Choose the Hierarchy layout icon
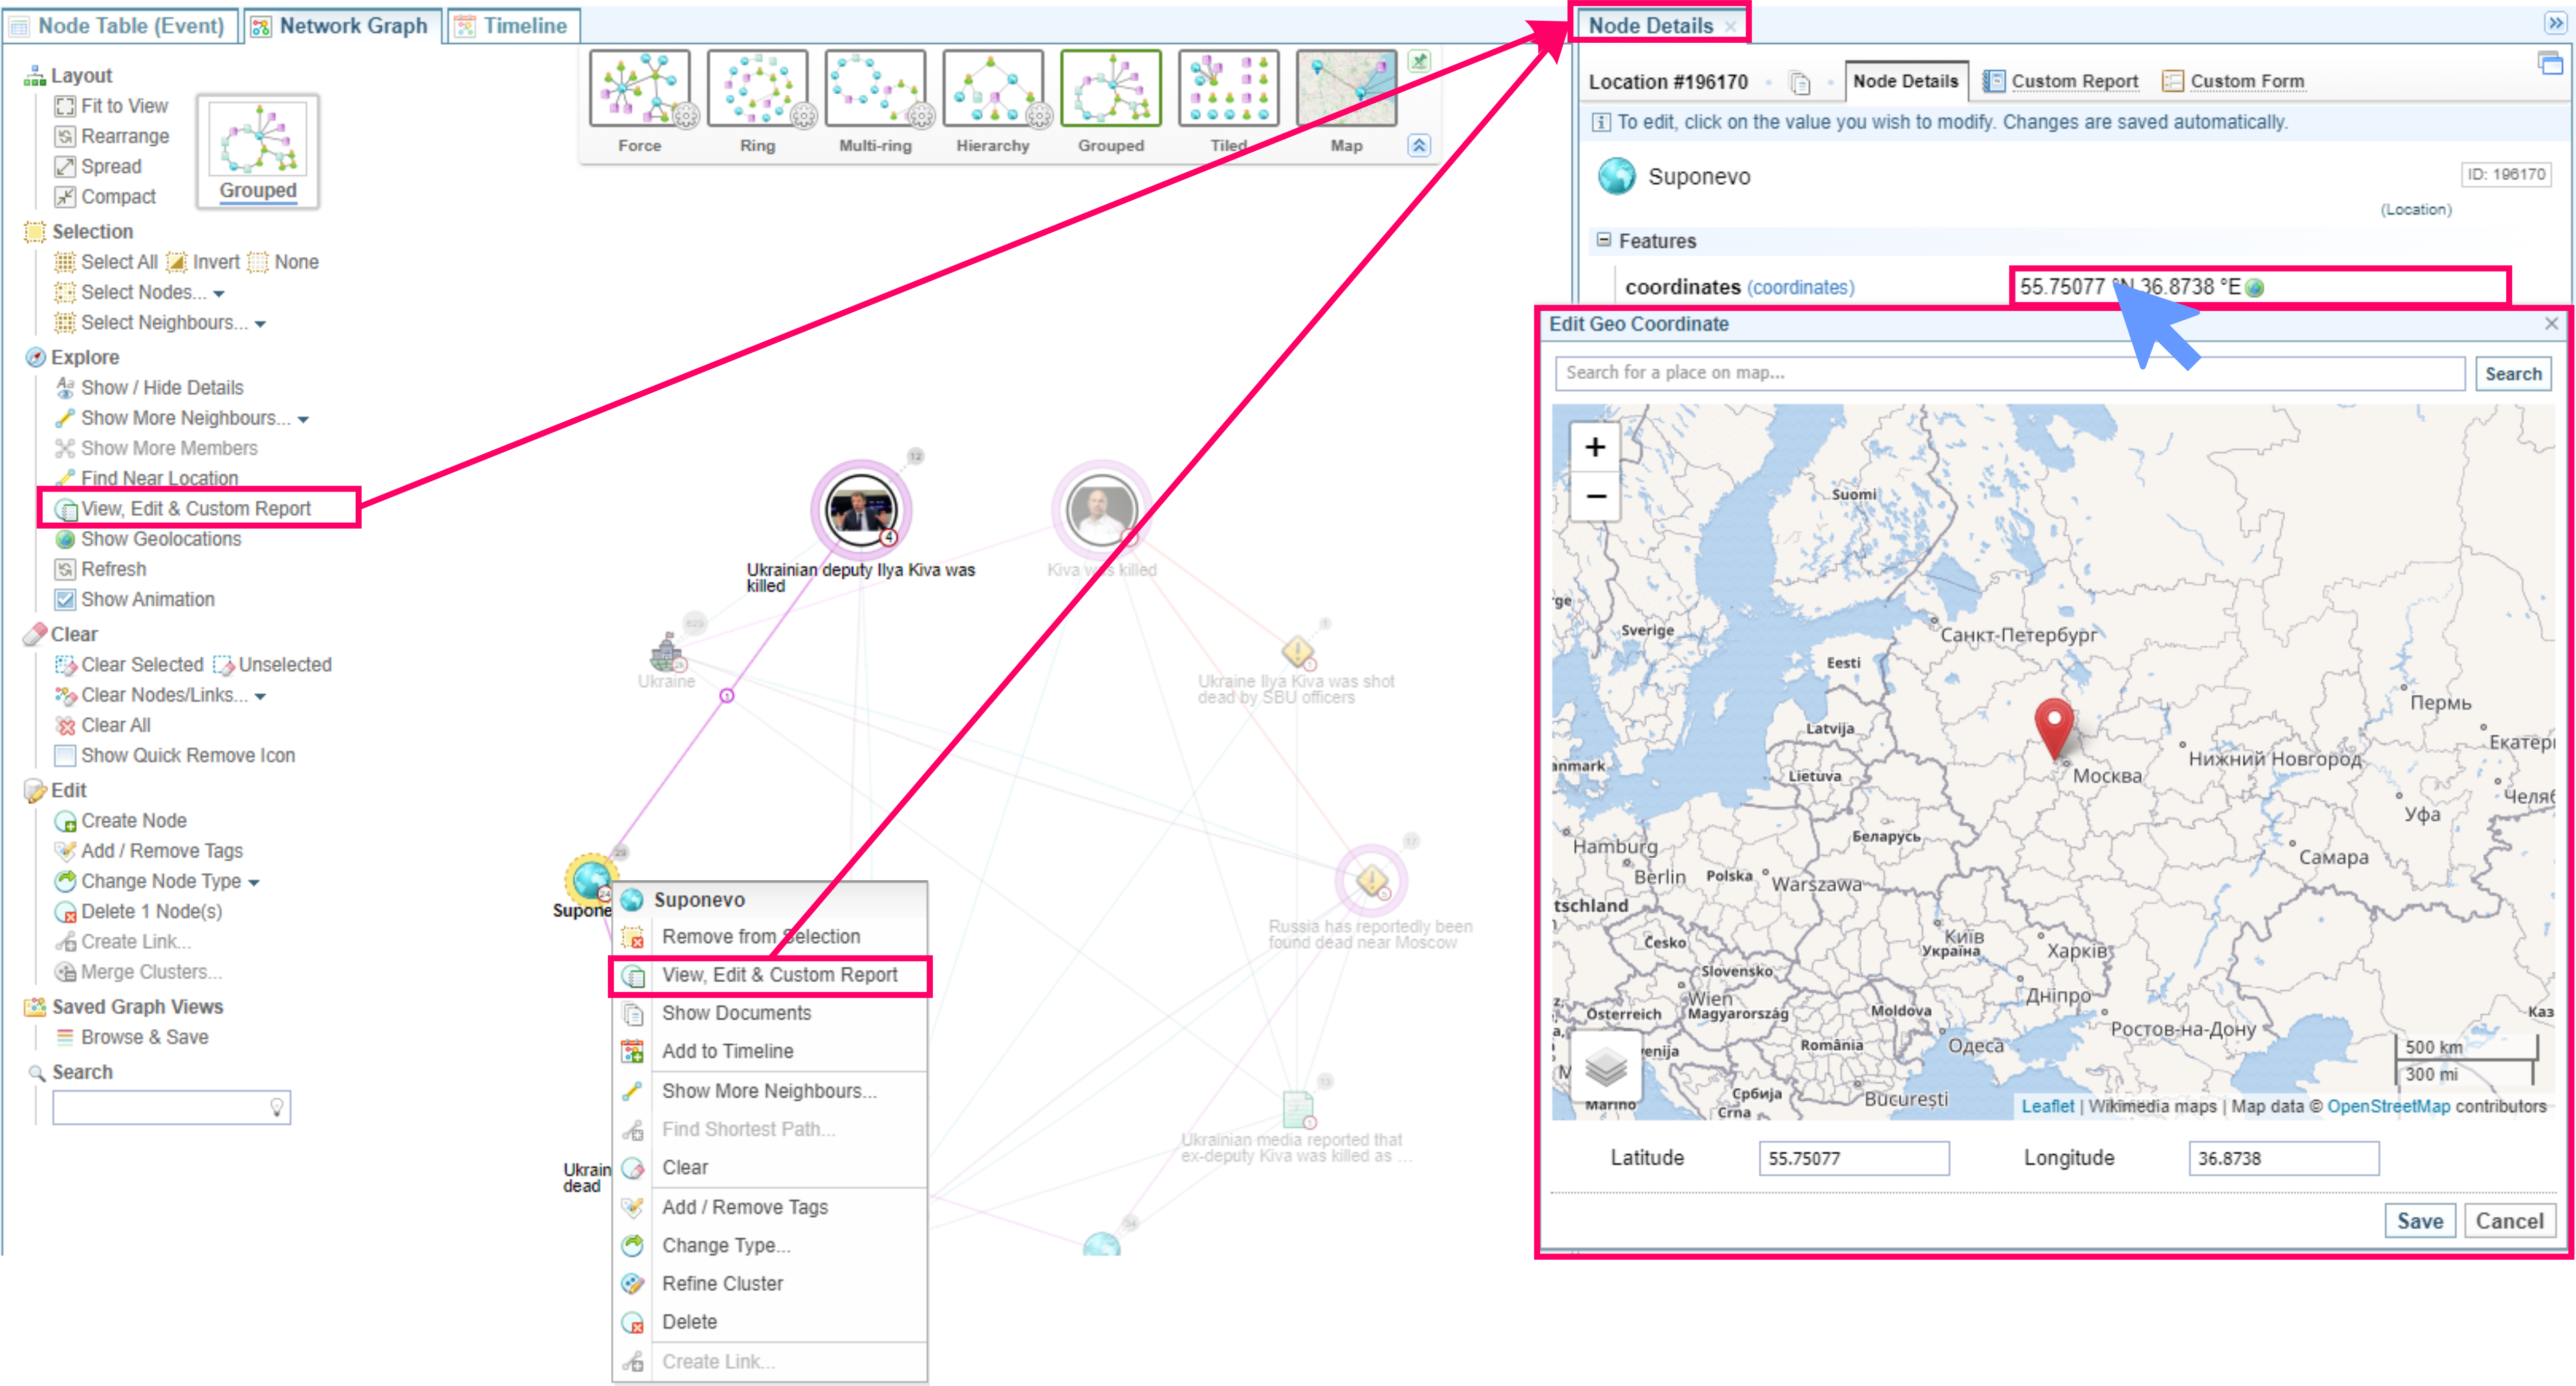Viewport: 2576px width, 1386px height. pyautogui.click(x=992, y=89)
